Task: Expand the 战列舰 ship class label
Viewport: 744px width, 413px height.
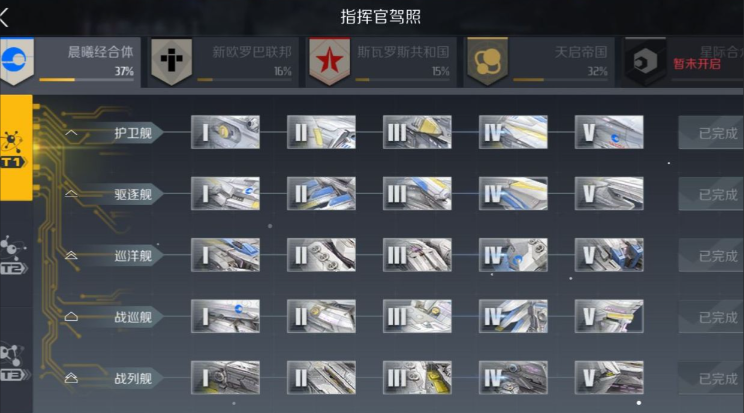Action: click(x=112, y=378)
